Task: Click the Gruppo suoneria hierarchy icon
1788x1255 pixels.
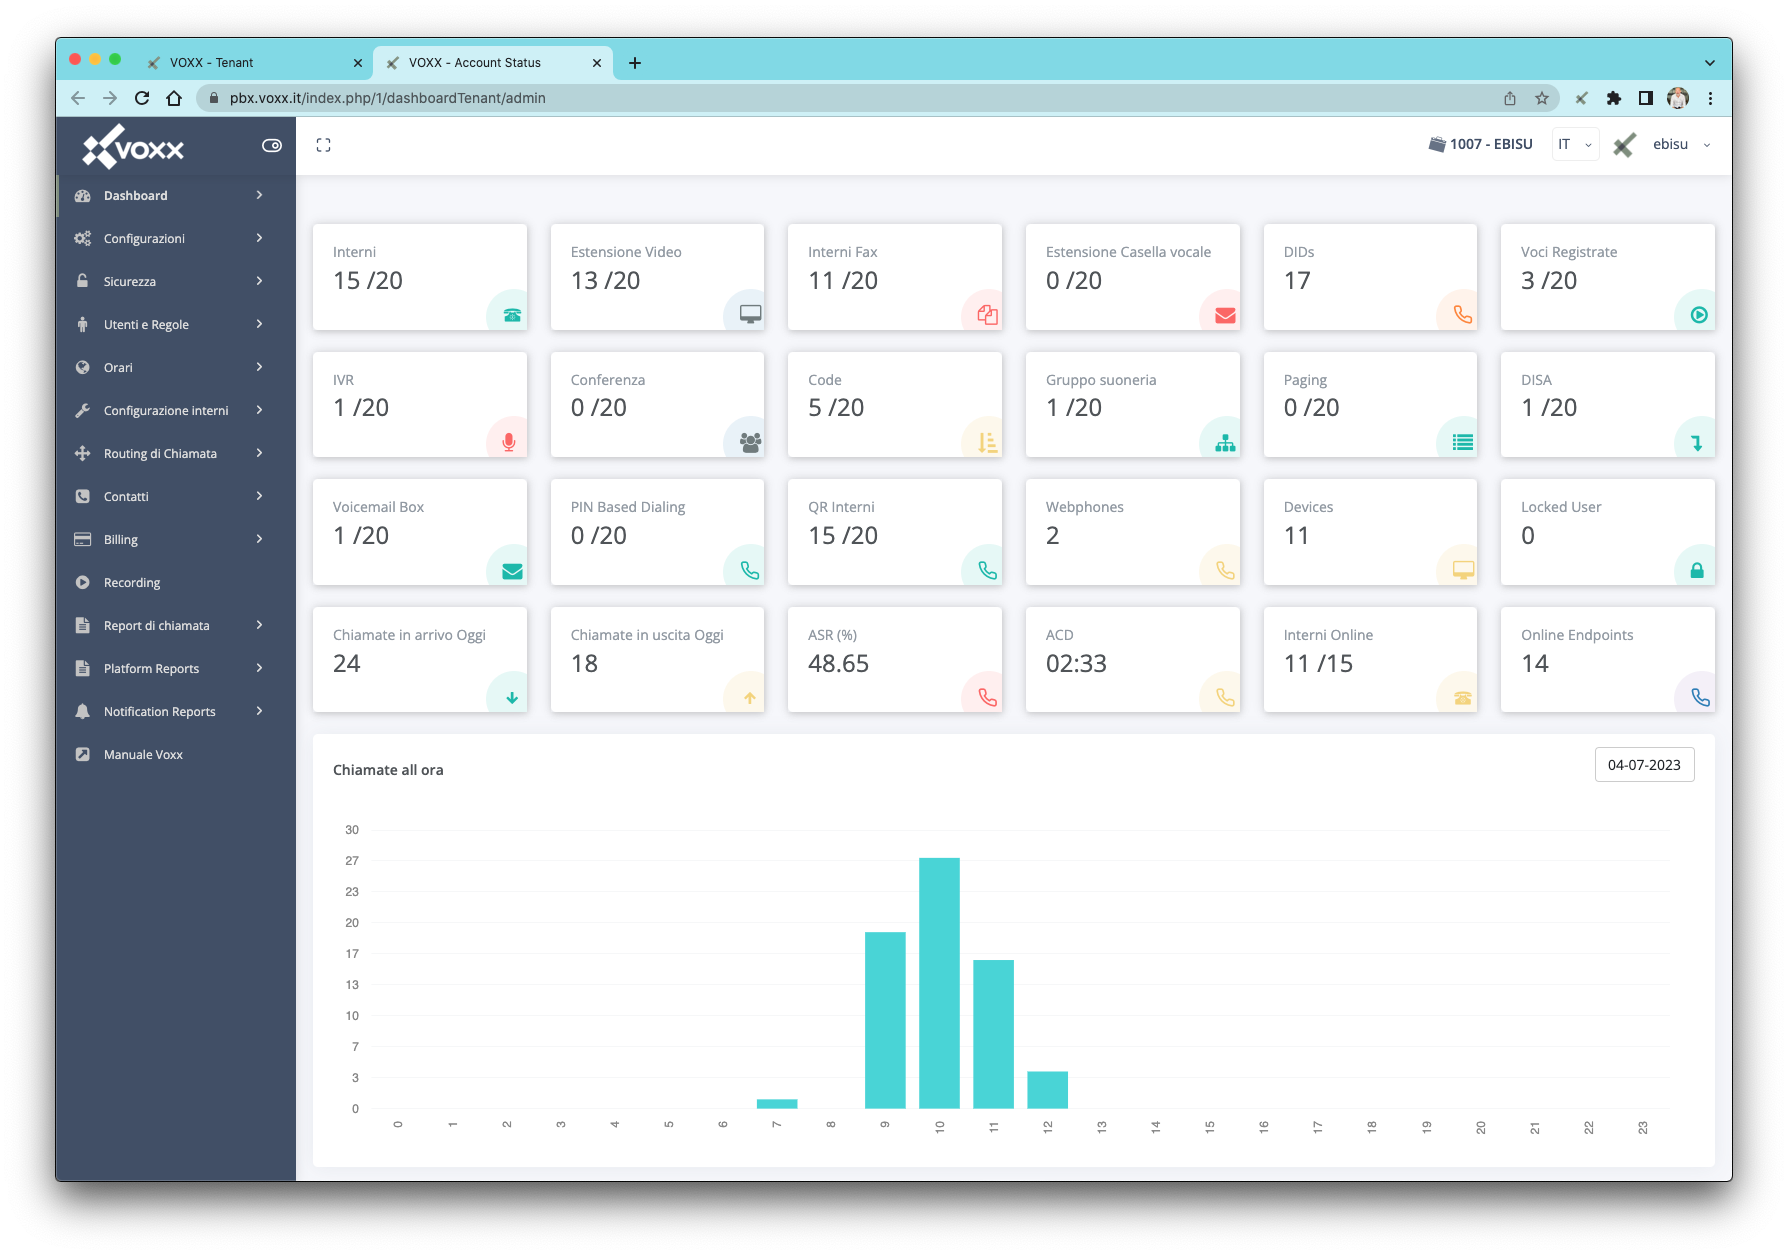Action: point(1225,442)
